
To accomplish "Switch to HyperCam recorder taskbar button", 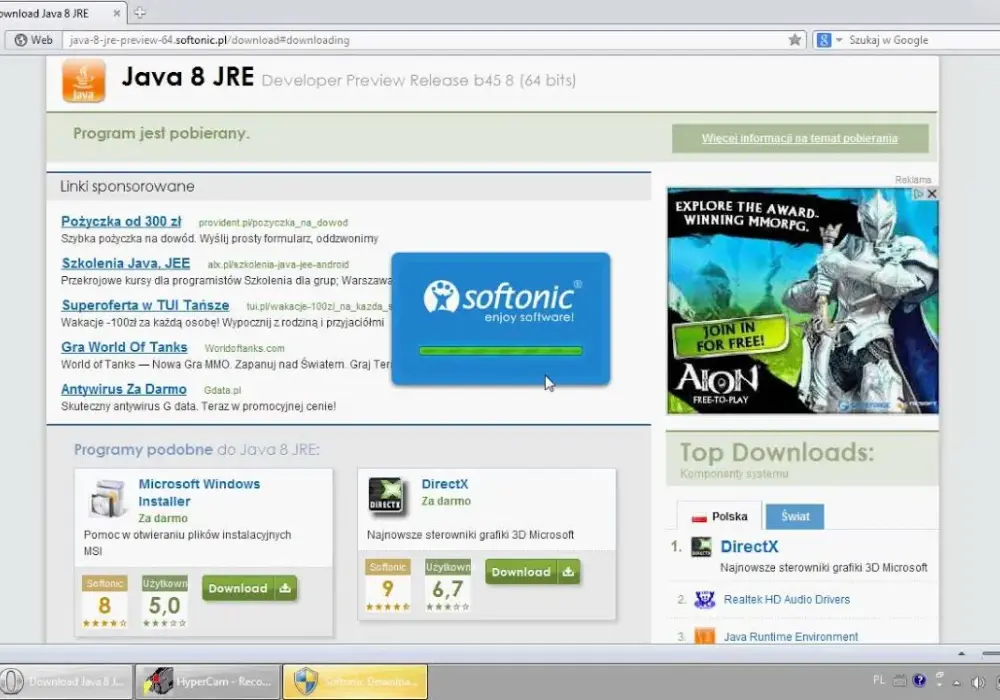I will coord(209,682).
